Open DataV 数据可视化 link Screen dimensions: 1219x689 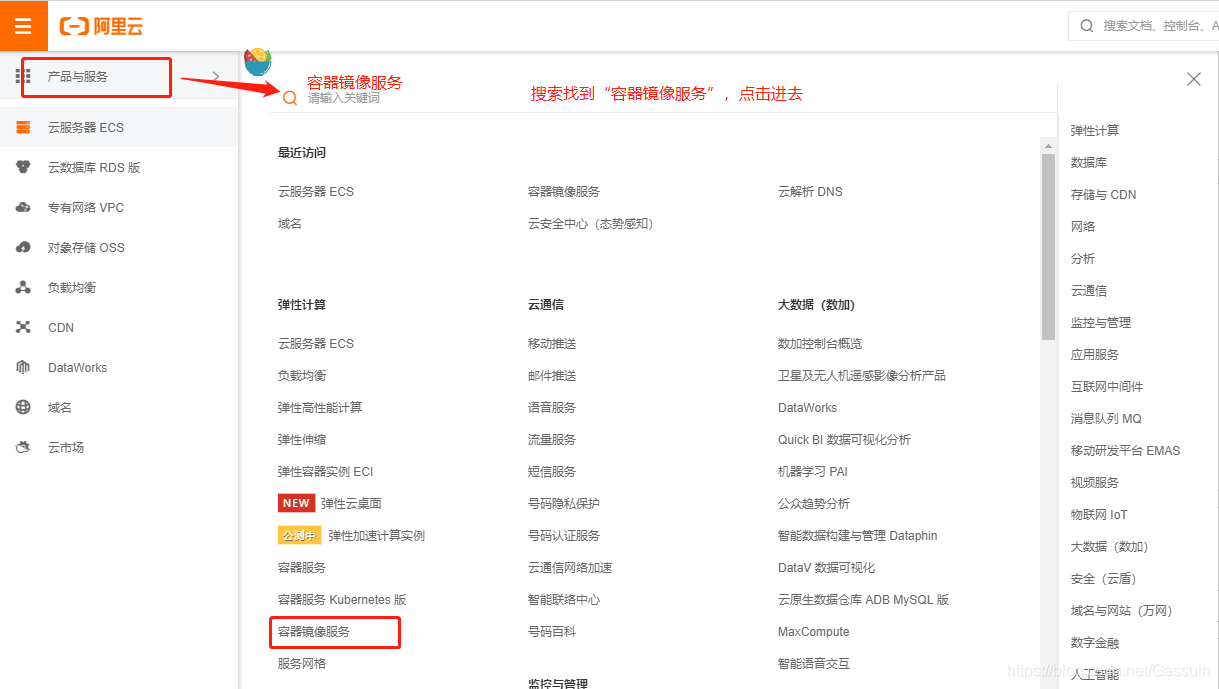tap(826, 568)
